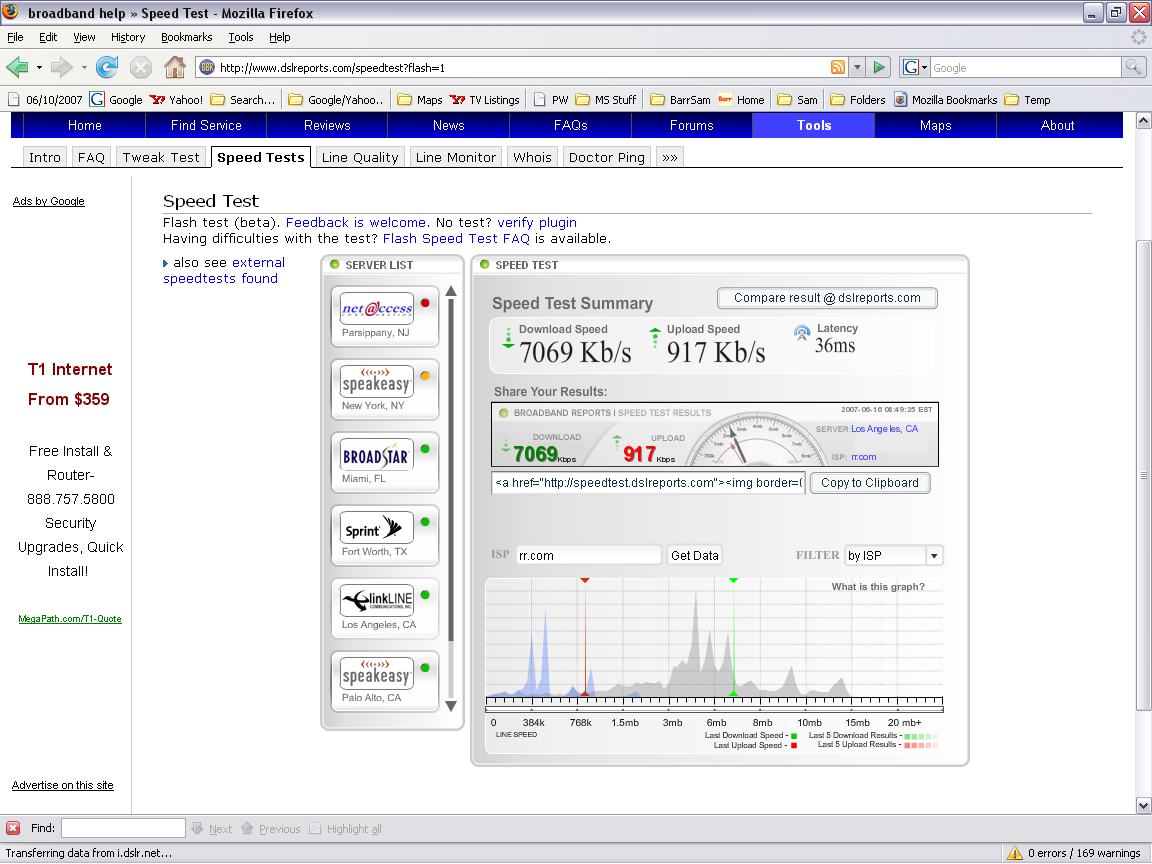Click Find Previous arrow button

coord(270,829)
